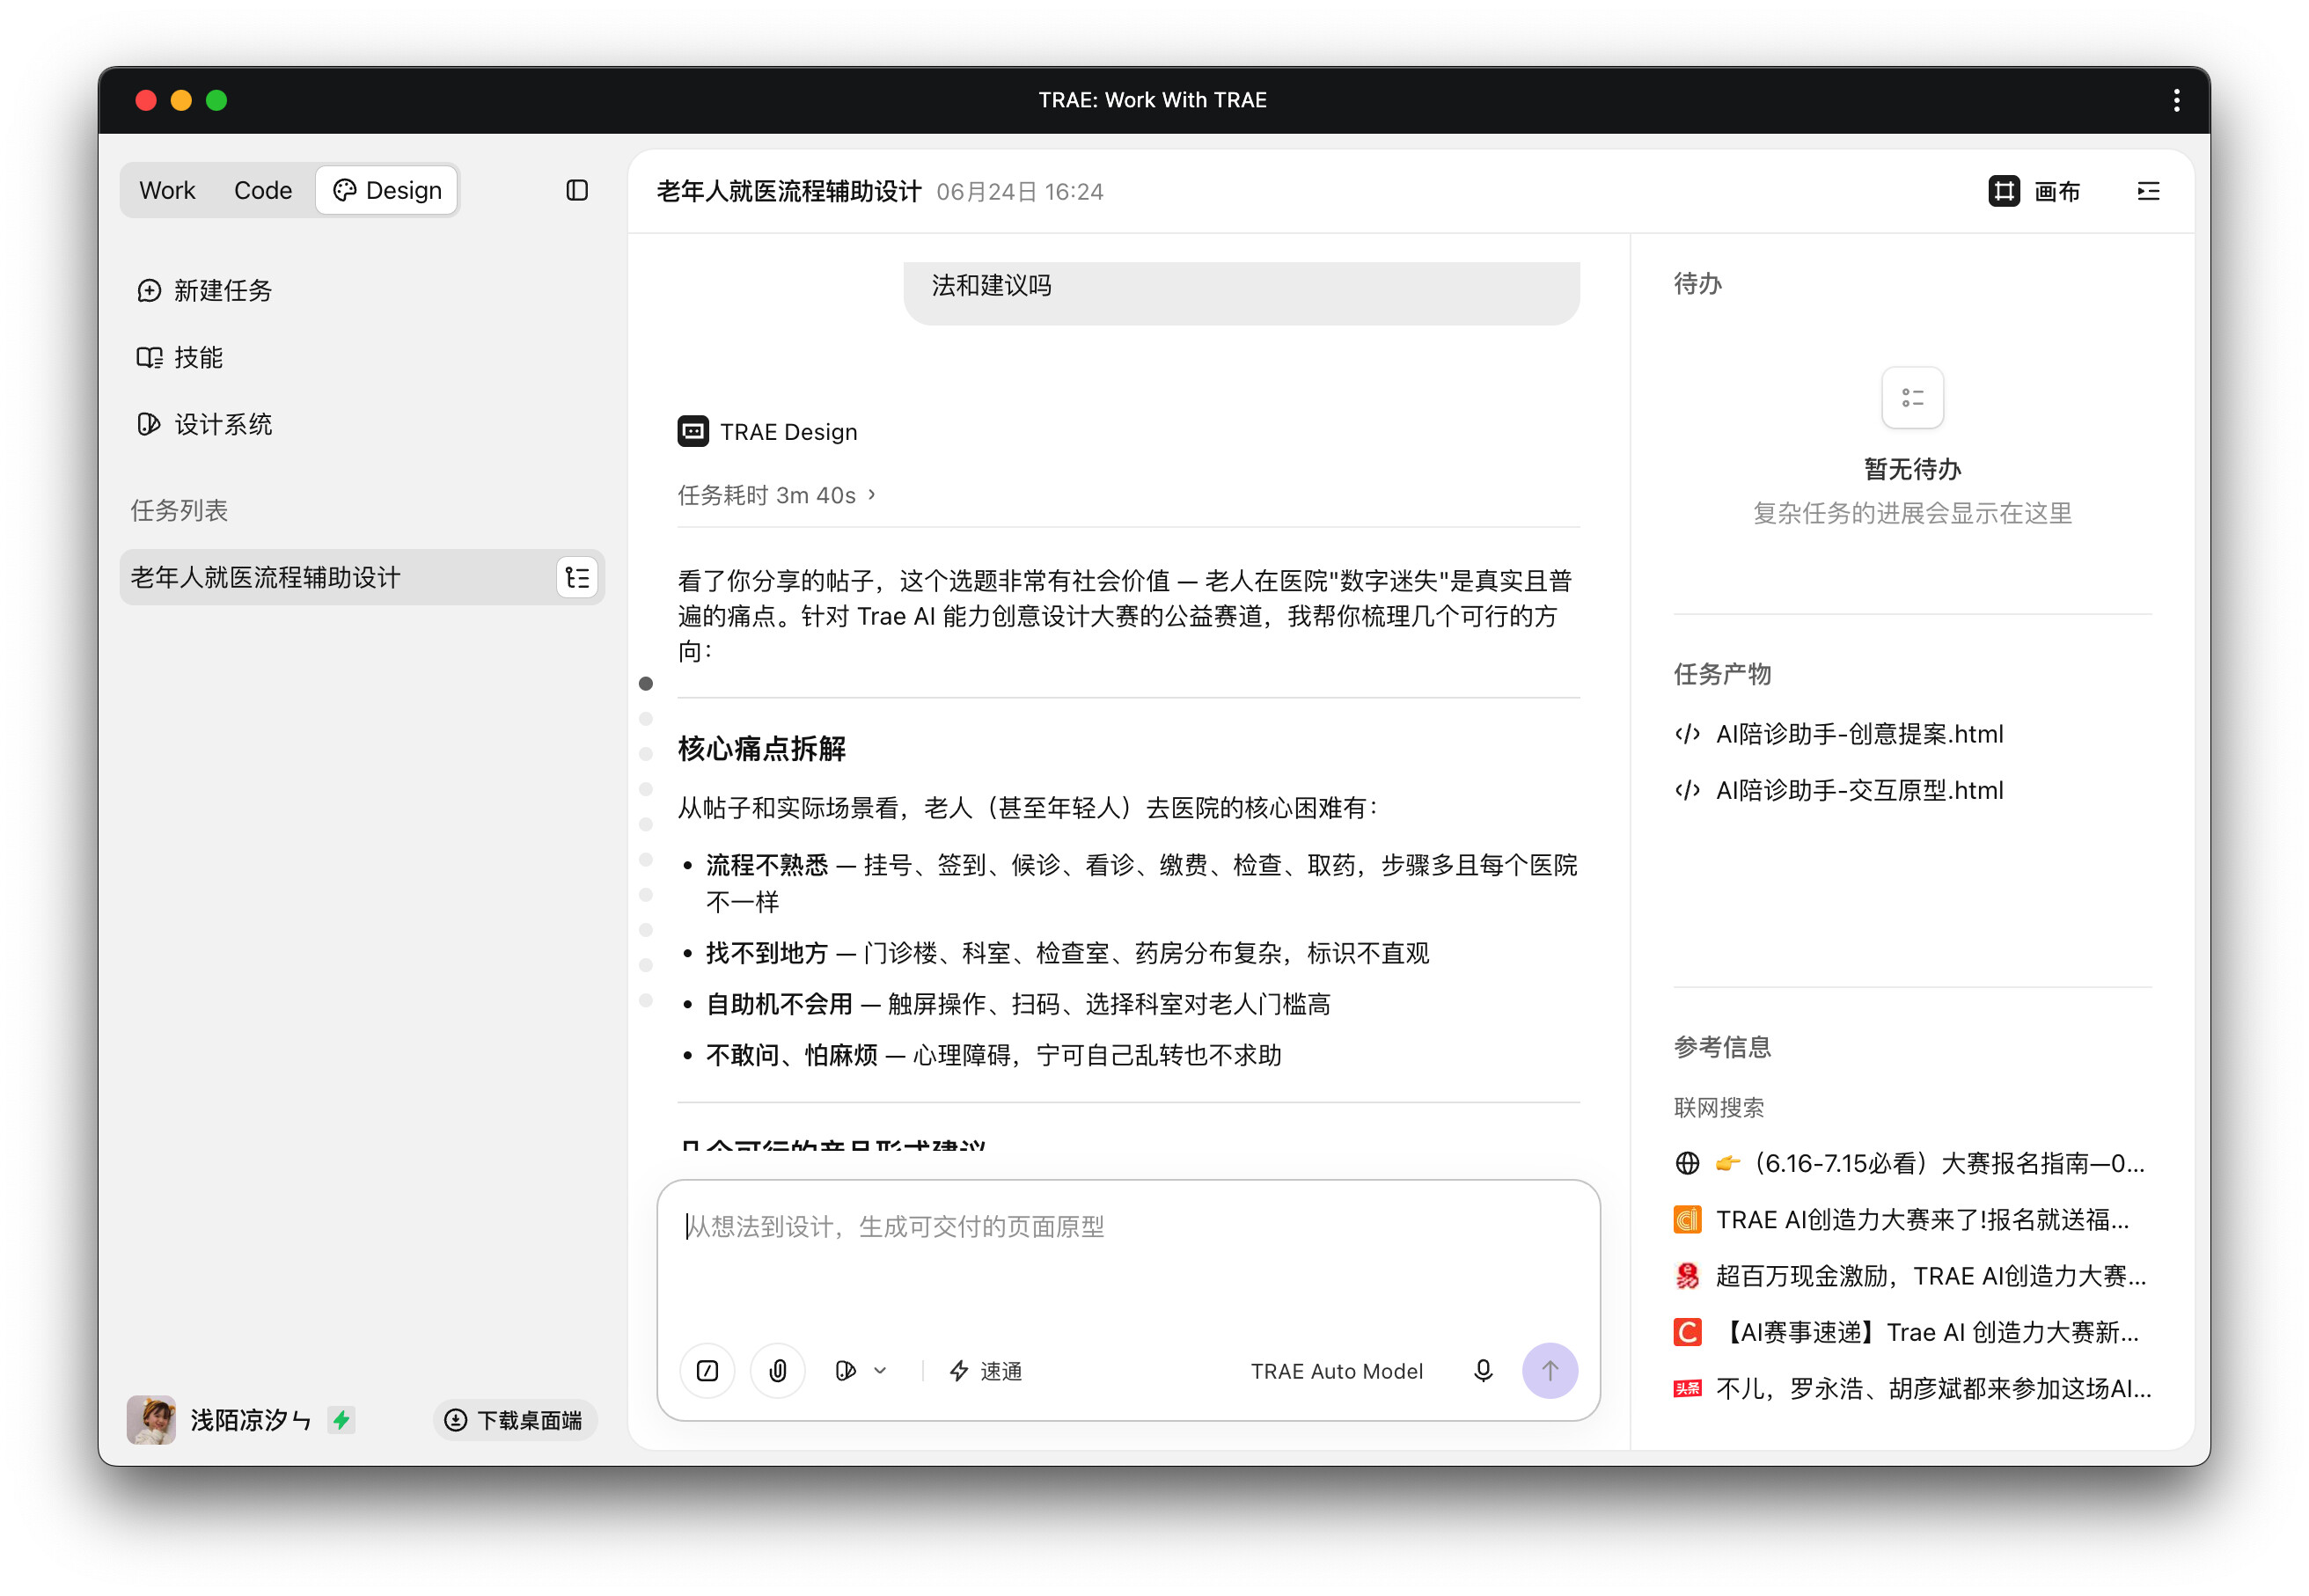The image size is (2309, 1596).
Task: Click the 头条 icon beside 不儿，罗永浩
Action: (x=1687, y=1388)
